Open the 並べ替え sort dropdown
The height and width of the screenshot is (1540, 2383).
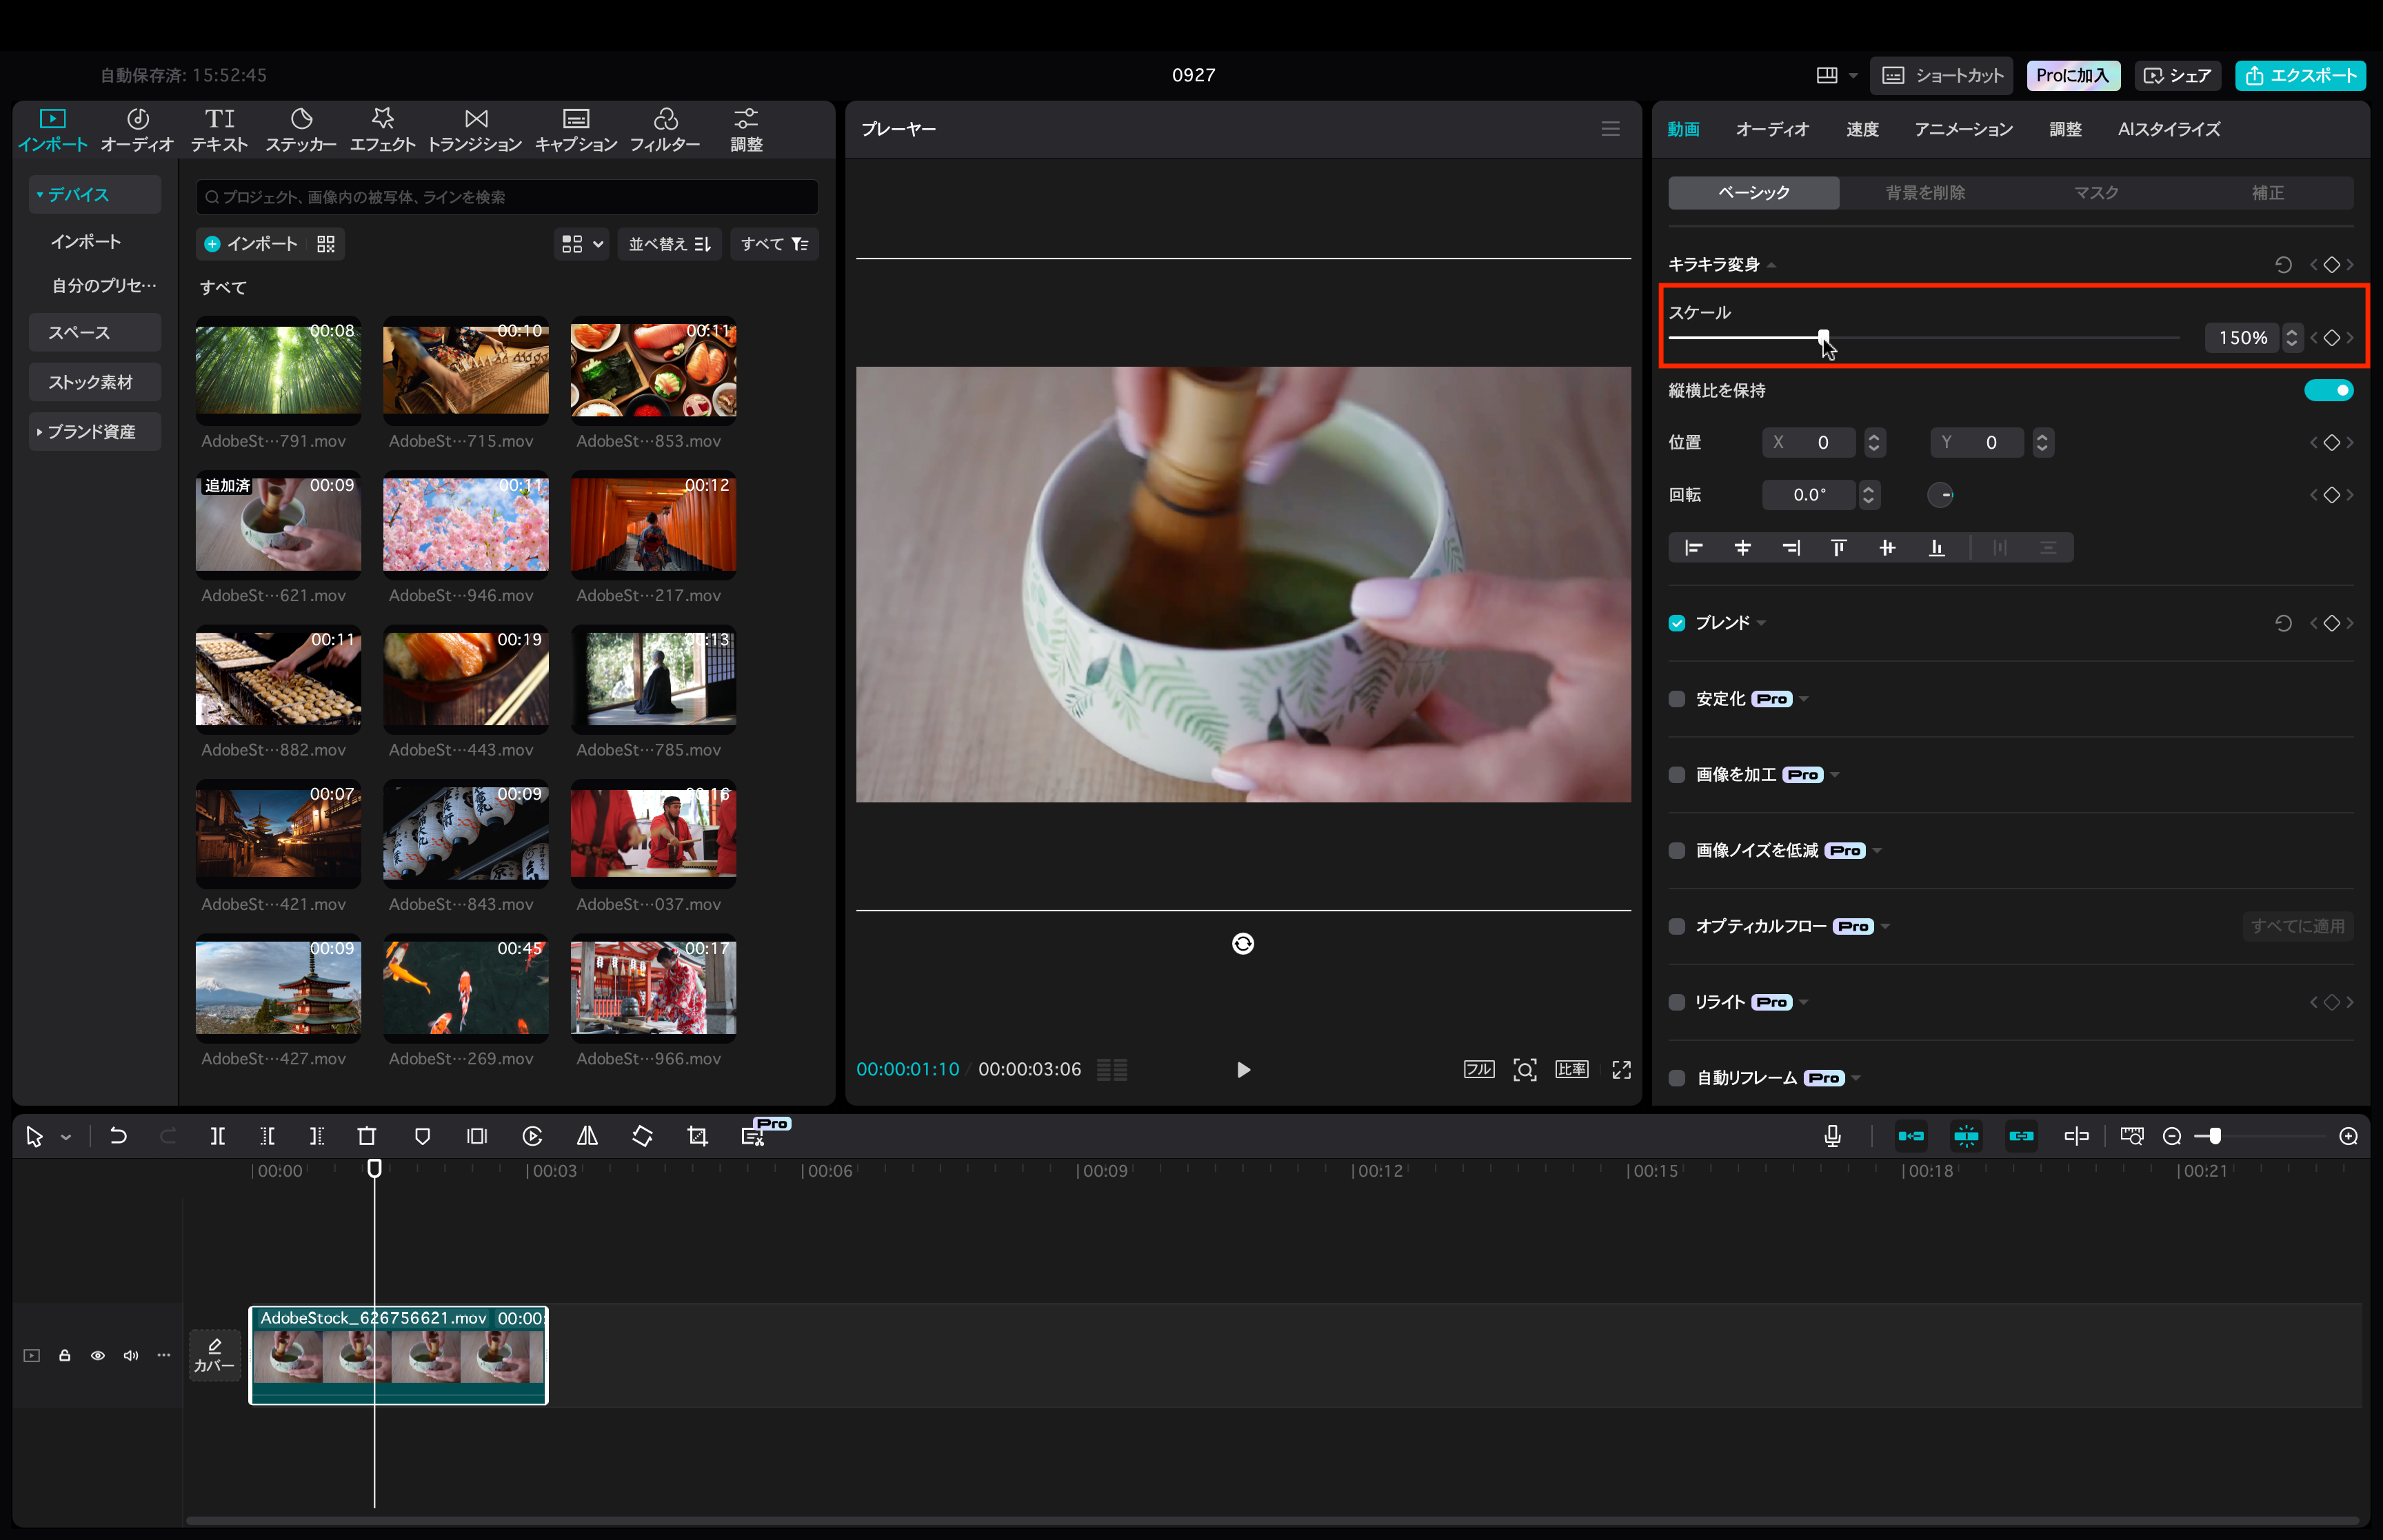669,244
